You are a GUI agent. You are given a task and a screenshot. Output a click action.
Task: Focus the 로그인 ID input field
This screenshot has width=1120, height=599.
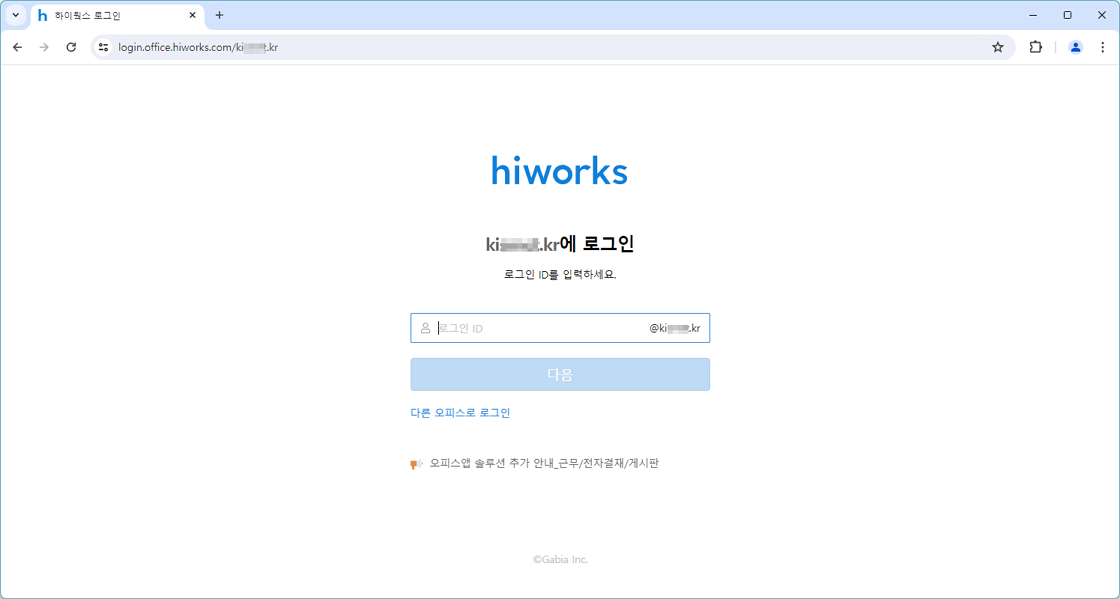[560, 328]
